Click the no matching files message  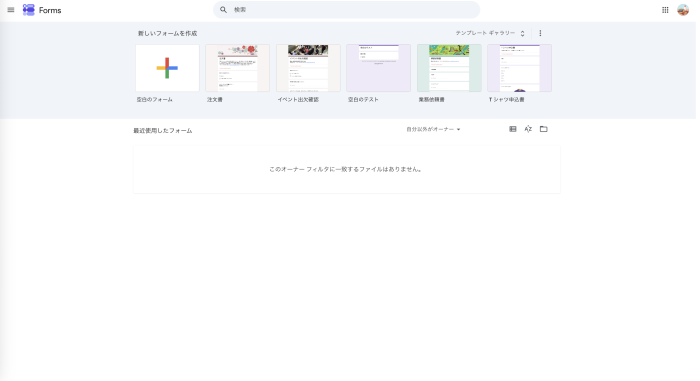346,169
